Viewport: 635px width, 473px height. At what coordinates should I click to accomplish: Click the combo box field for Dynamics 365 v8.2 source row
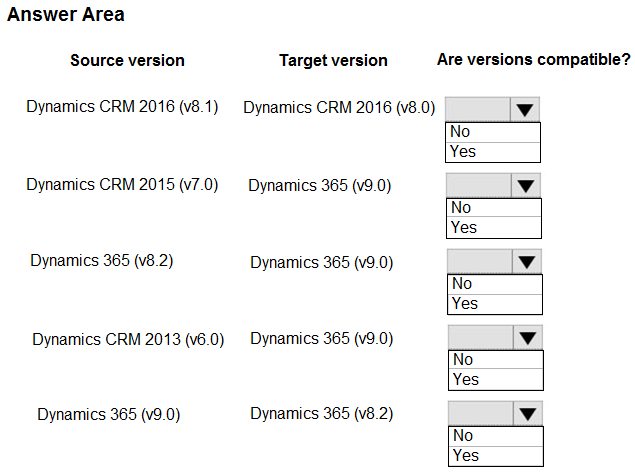coord(494,262)
